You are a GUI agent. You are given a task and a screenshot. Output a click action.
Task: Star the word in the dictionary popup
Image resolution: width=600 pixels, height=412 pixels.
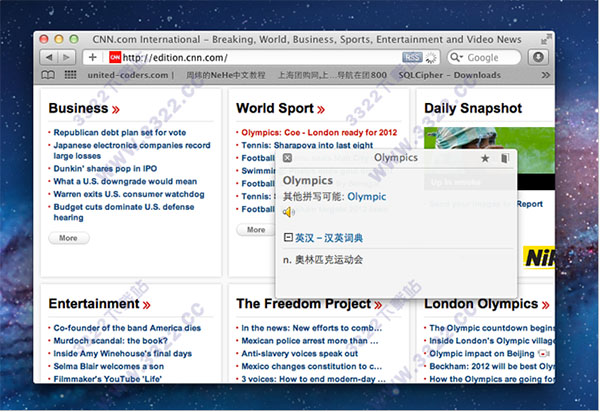[485, 158]
